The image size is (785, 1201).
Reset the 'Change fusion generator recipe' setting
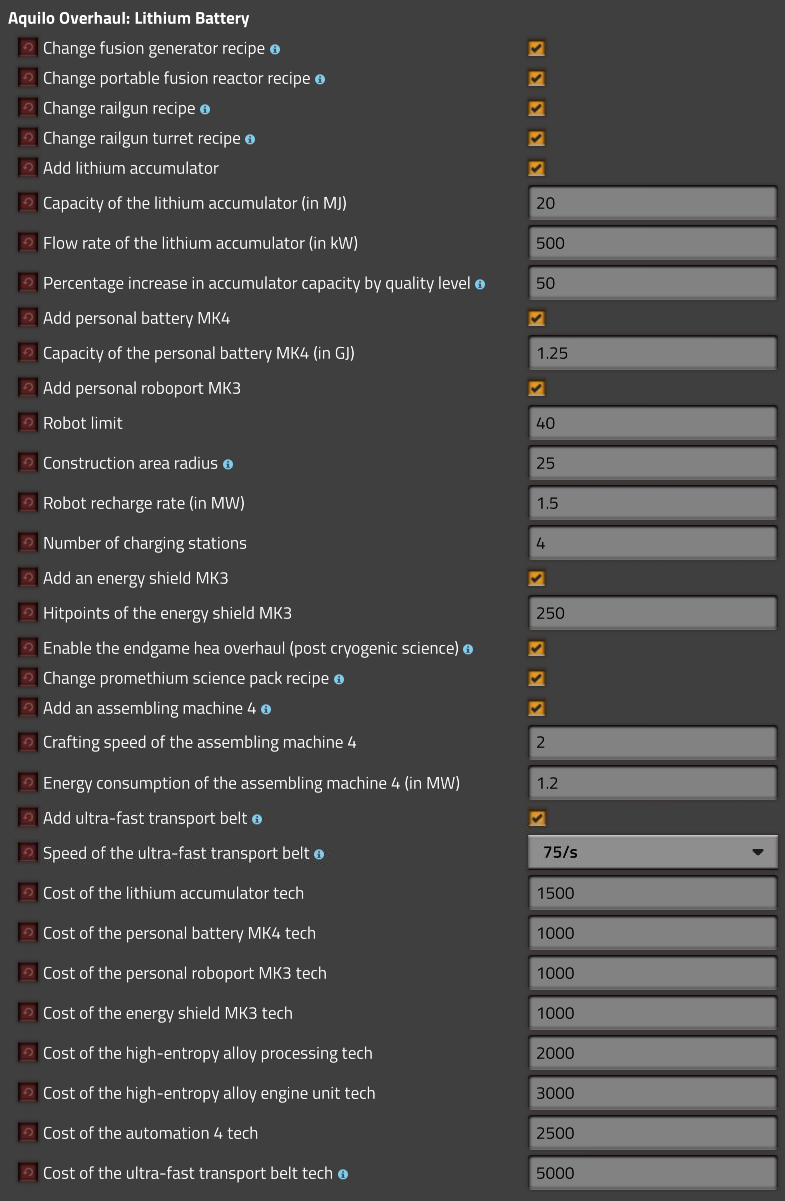coord(27,48)
